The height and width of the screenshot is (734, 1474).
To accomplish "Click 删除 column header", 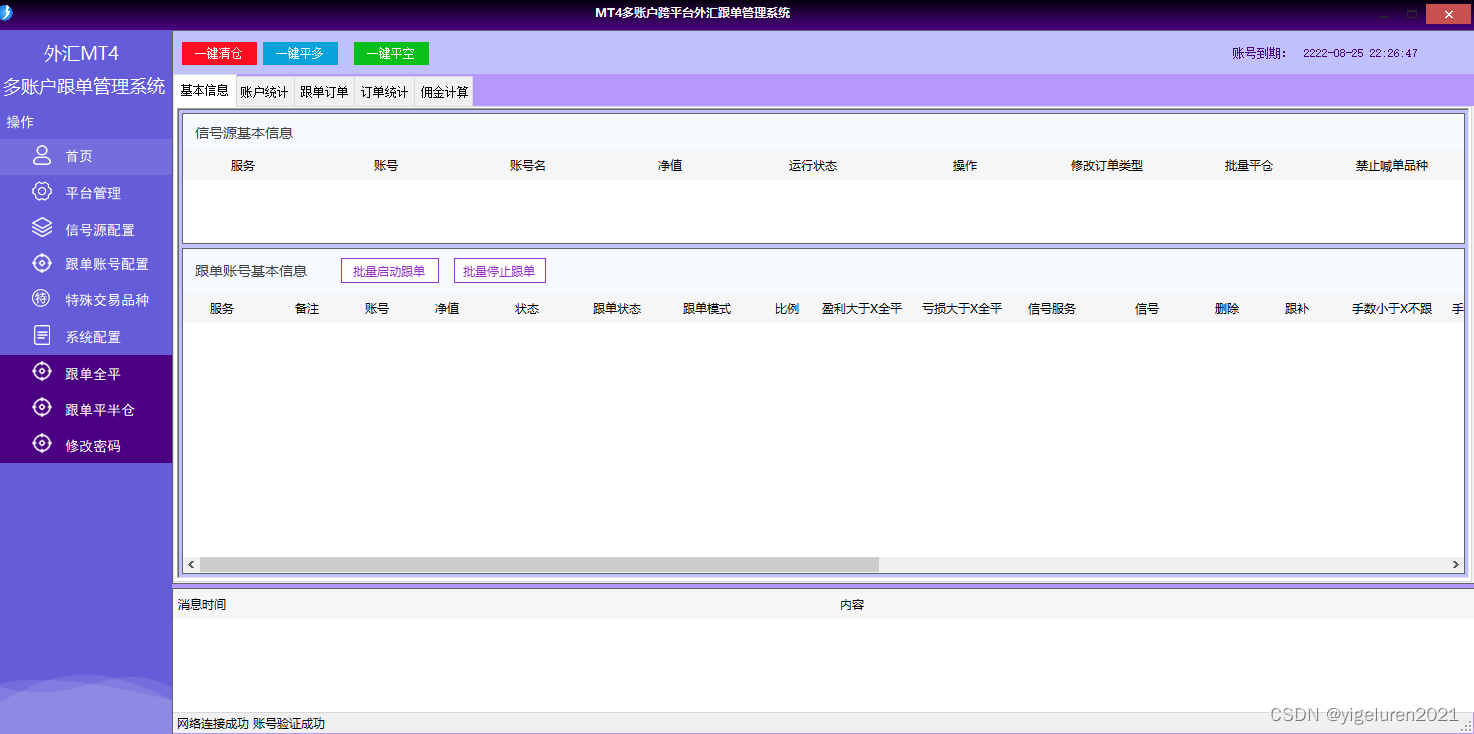I will coord(1227,309).
